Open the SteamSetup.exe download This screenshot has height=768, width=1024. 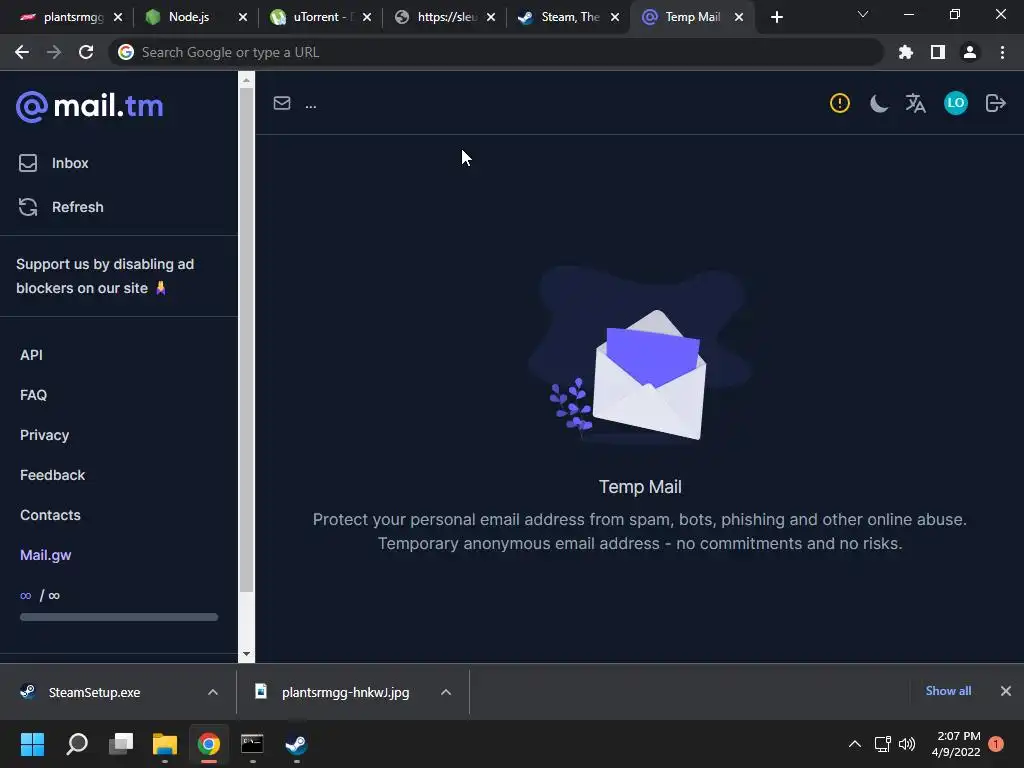(94, 692)
